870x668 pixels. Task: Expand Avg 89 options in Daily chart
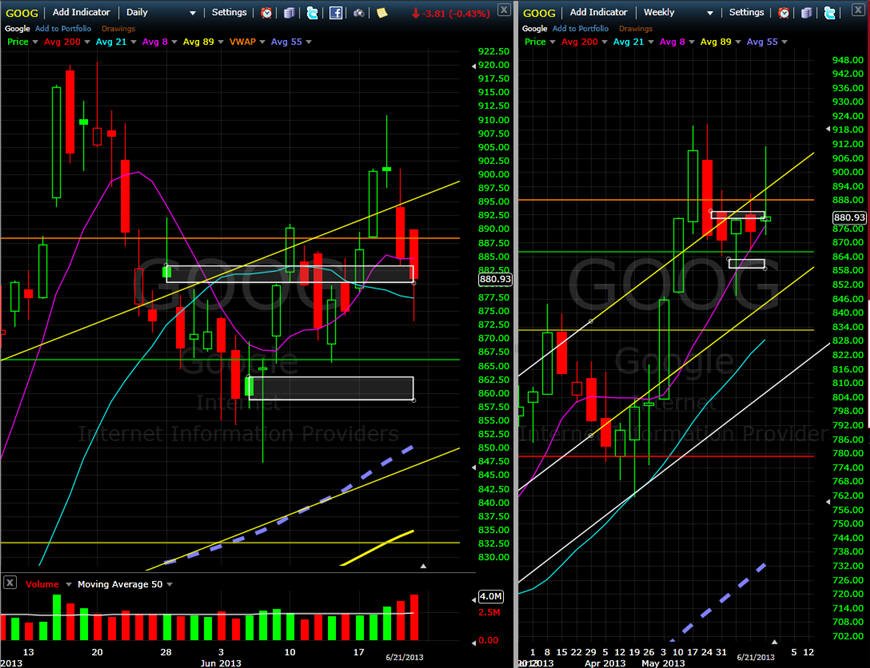(220, 42)
